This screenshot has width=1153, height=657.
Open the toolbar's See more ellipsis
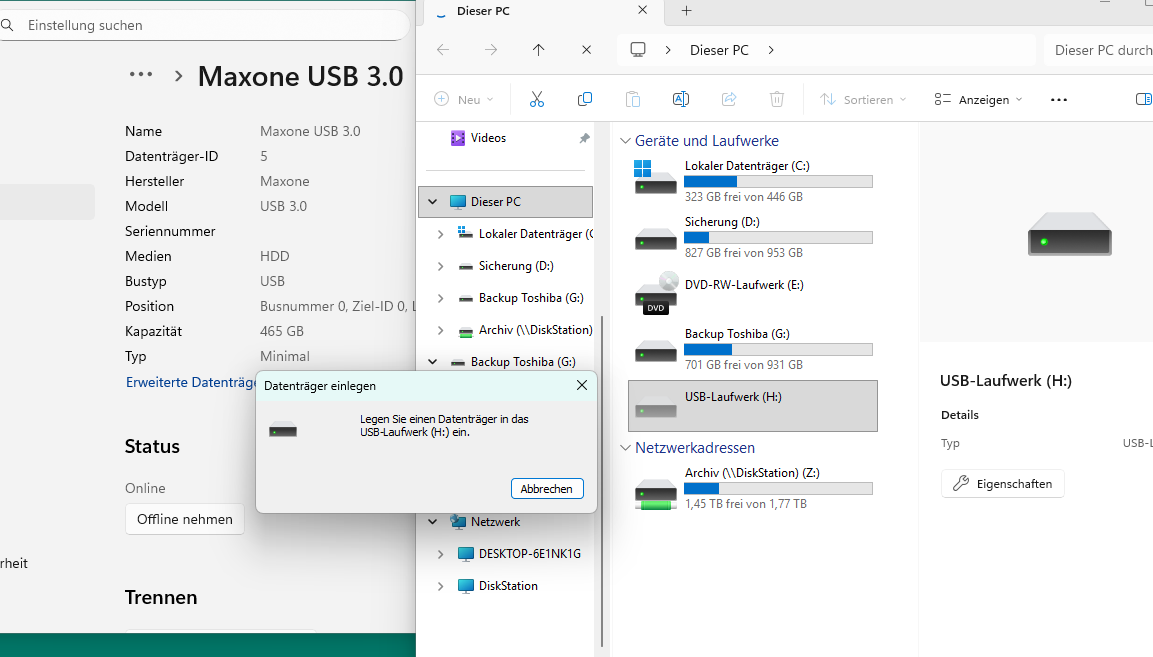pyautogui.click(x=1058, y=99)
